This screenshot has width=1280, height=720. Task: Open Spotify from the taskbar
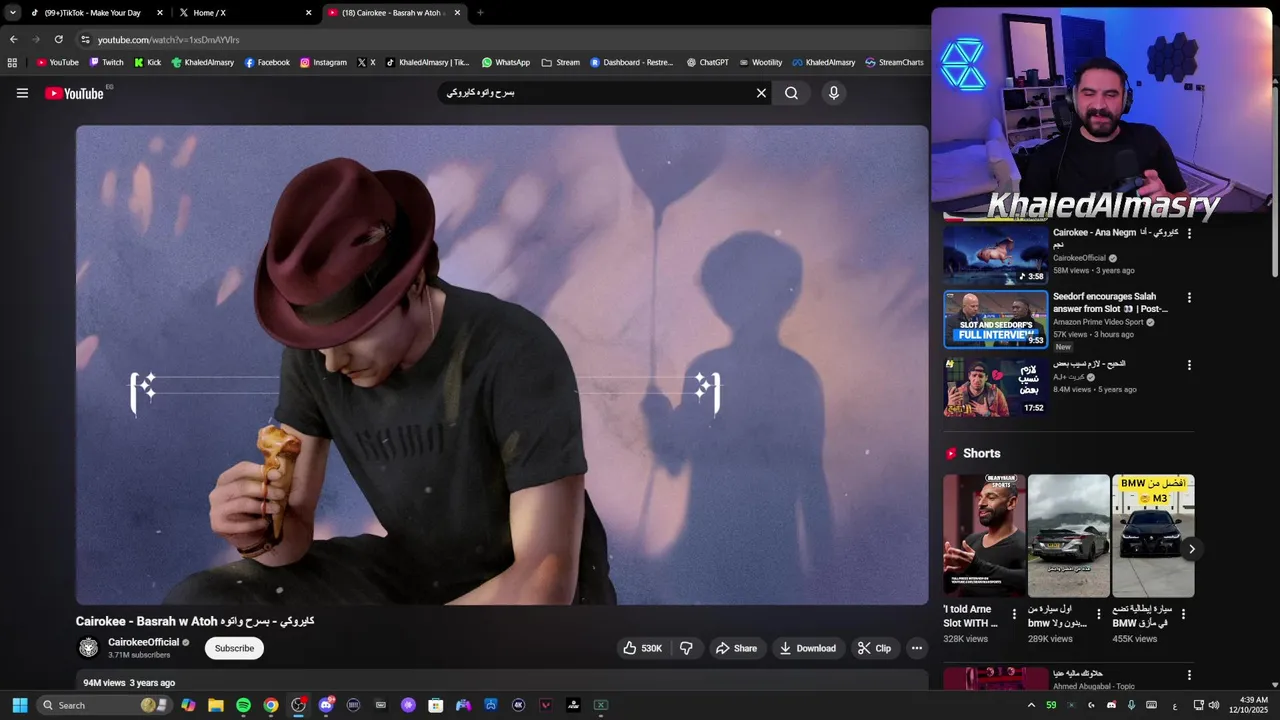(243, 705)
